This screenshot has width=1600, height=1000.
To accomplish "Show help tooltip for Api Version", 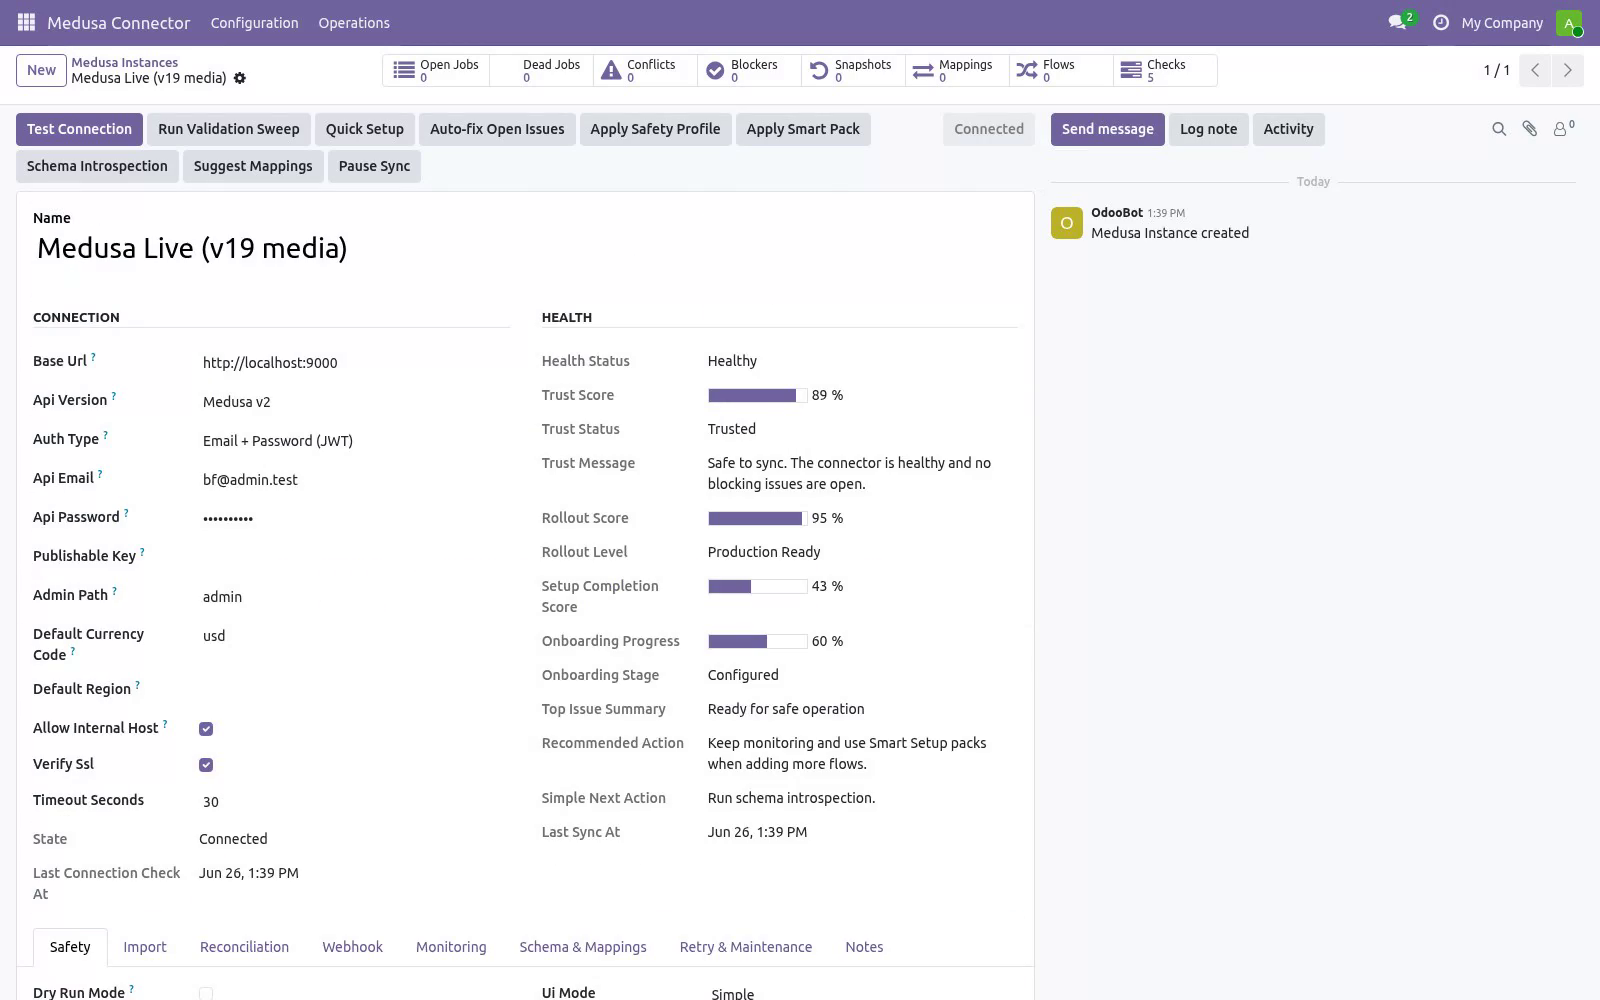I will pyautogui.click(x=113, y=396).
